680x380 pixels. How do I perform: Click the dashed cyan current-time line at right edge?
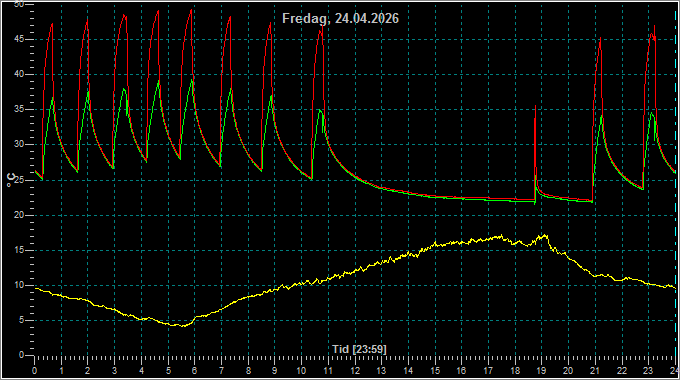675,187
